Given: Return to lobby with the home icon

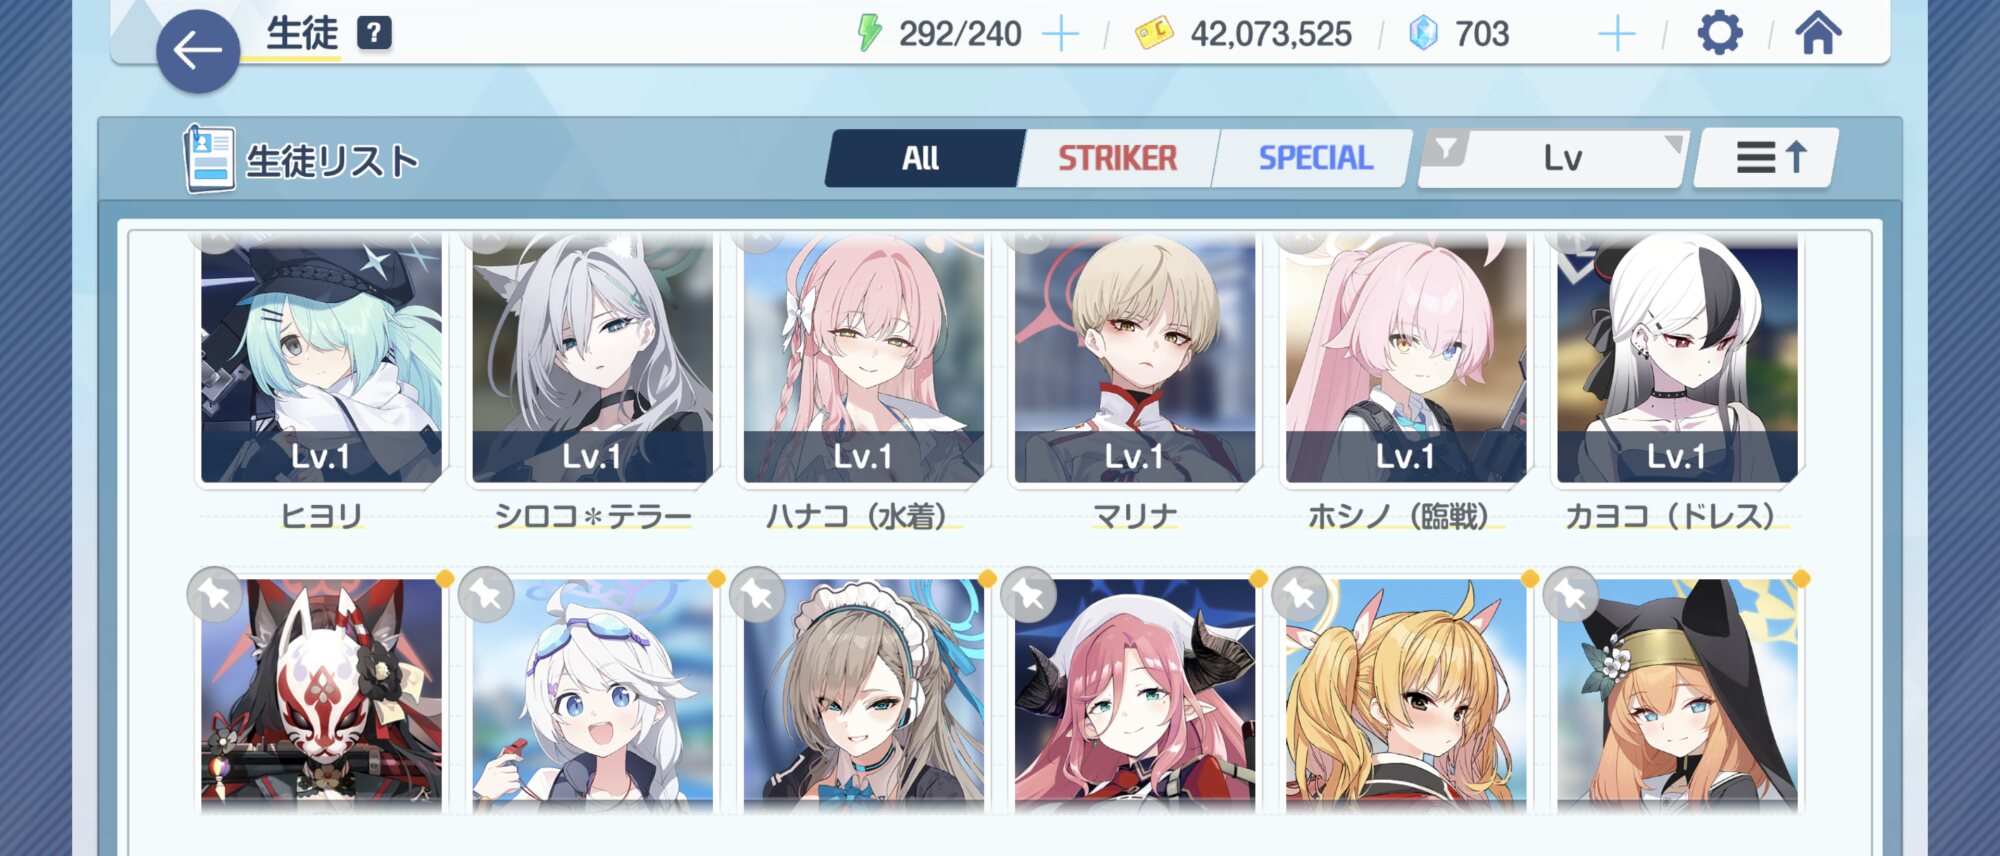Looking at the screenshot, I should (x=1818, y=33).
